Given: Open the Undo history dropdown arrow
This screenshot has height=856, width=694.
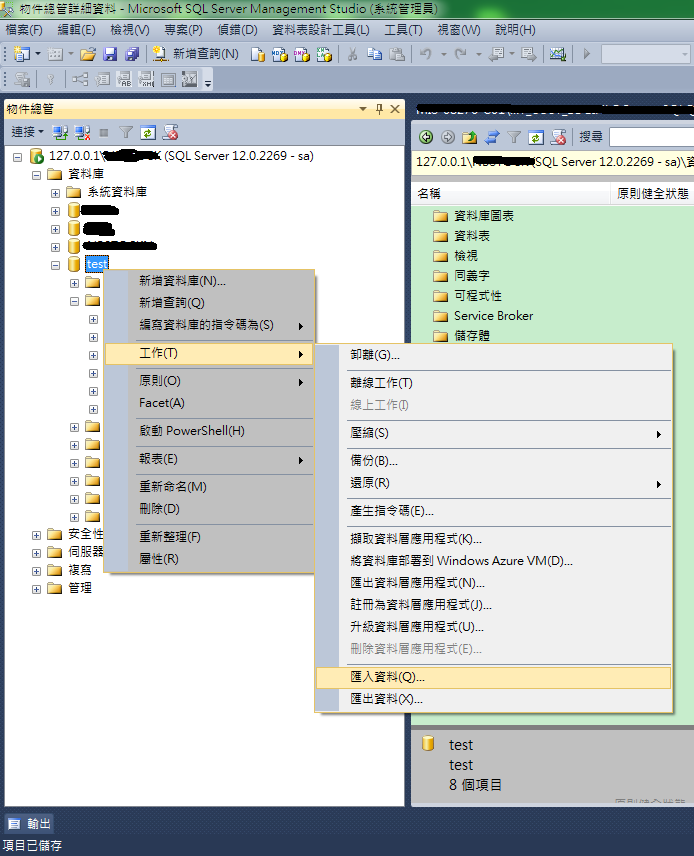Looking at the screenshot, I should (x=443, y=54).
